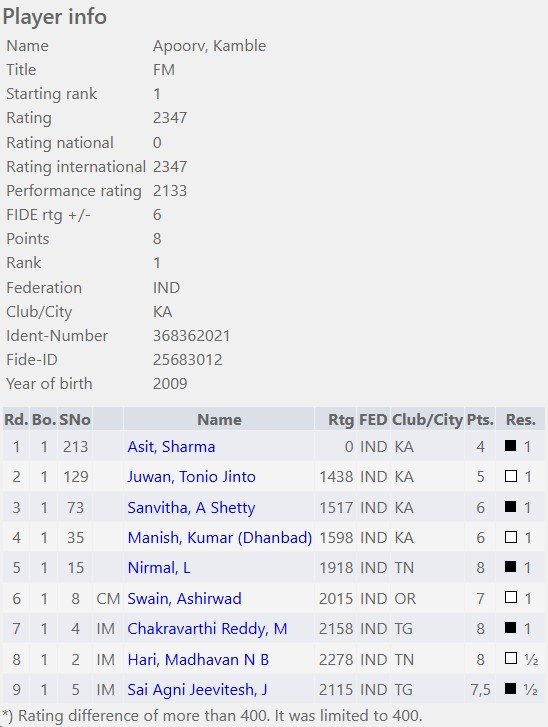Open Nirmal, L player details

click(159, 568)
